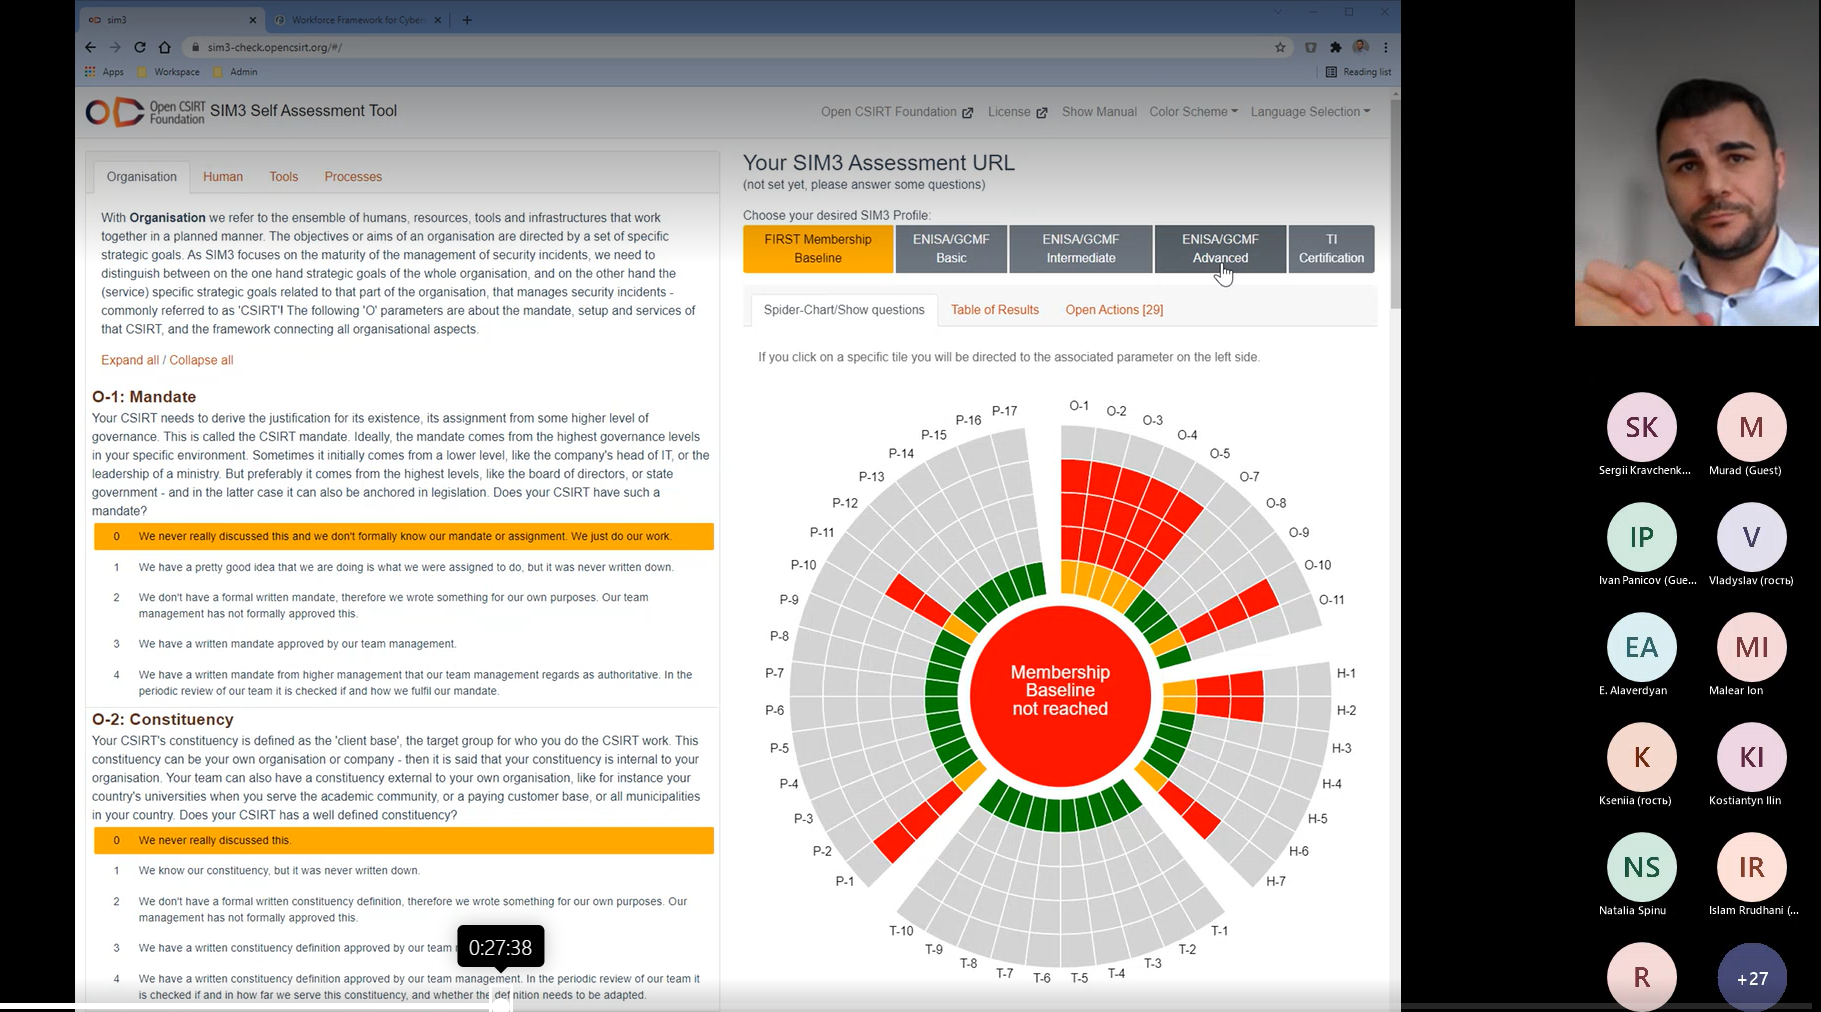
Task: Open a new browser tab with plus icon
Action: [x=467, y=20]
